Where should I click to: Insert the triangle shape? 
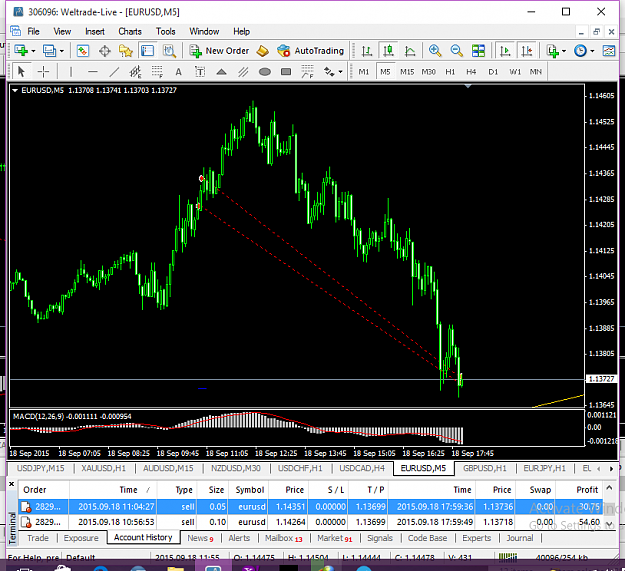tap(221, 72)
